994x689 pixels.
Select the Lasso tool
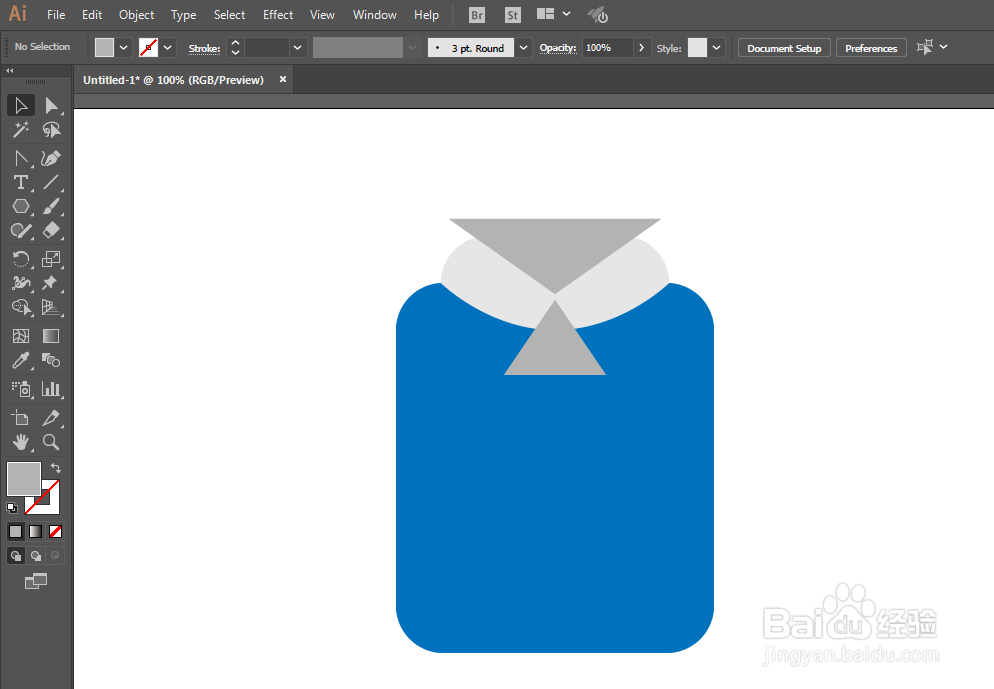click(51, 130)
